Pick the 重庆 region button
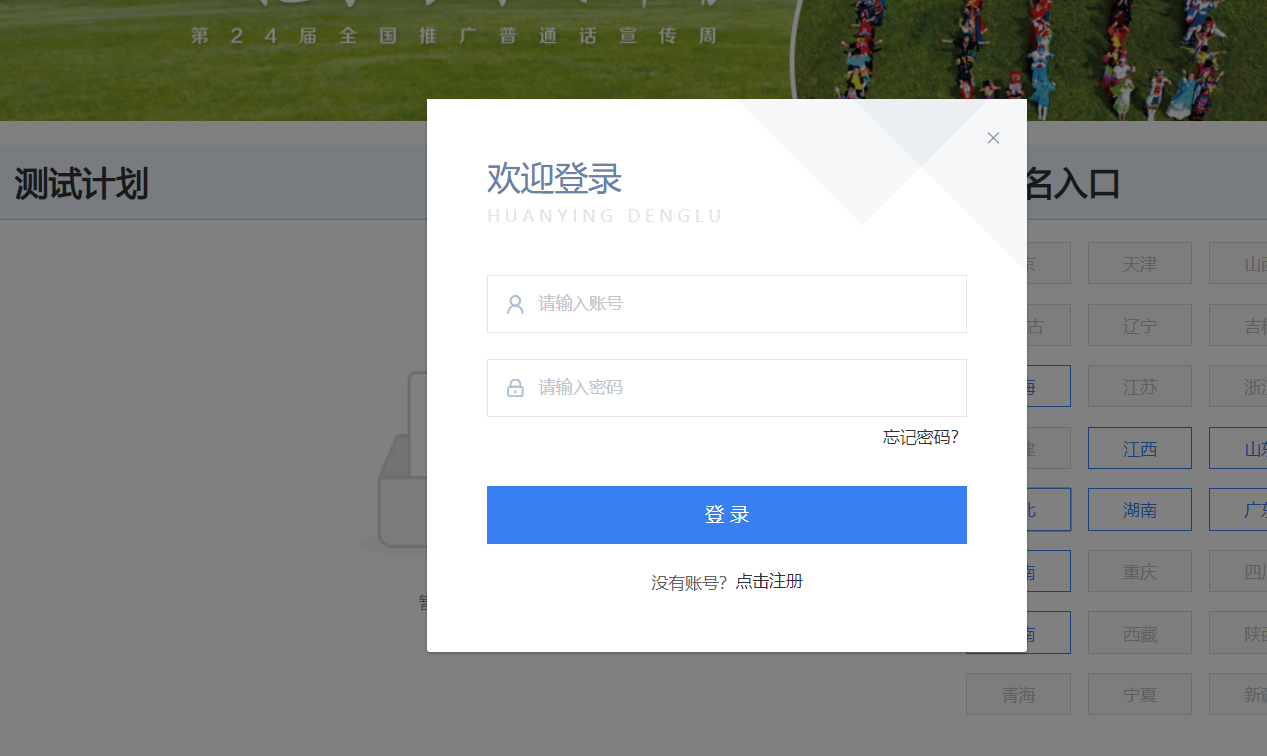Screen dimensions: 1267x756 [1139, 572]
